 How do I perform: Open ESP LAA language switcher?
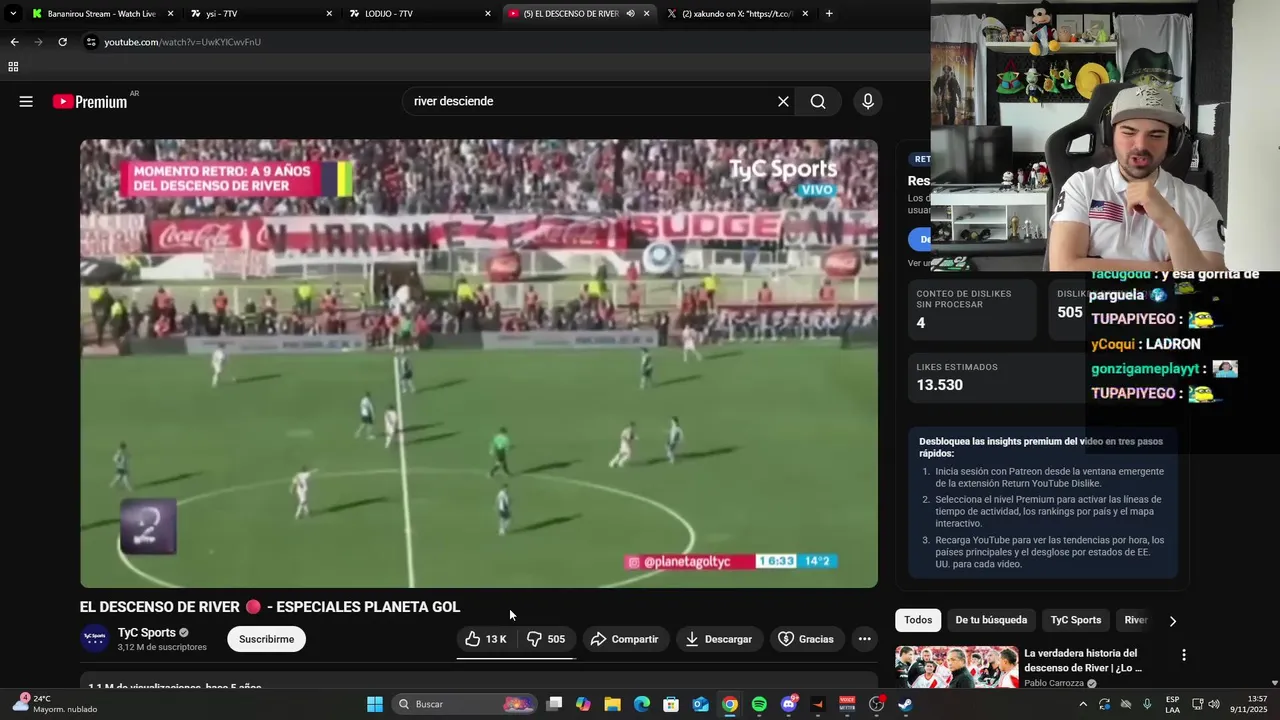click(1172, 704)
